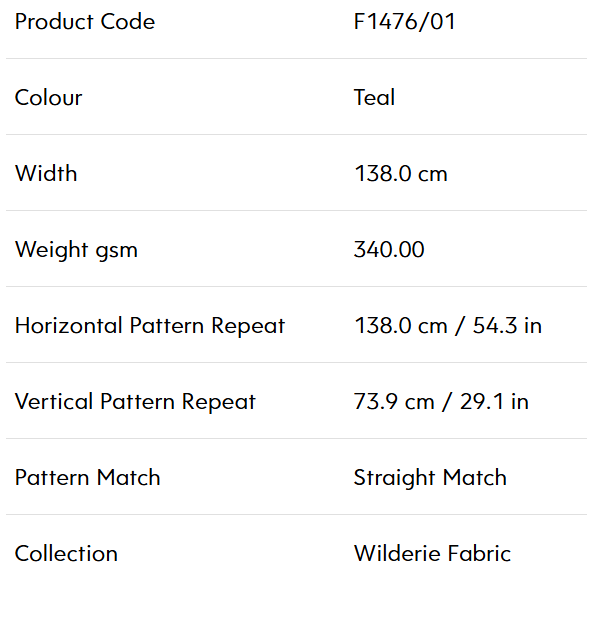Click the 29.1 in inch measurement
Image resolution: width=598 pixels, height=622 pixels.
494,401
